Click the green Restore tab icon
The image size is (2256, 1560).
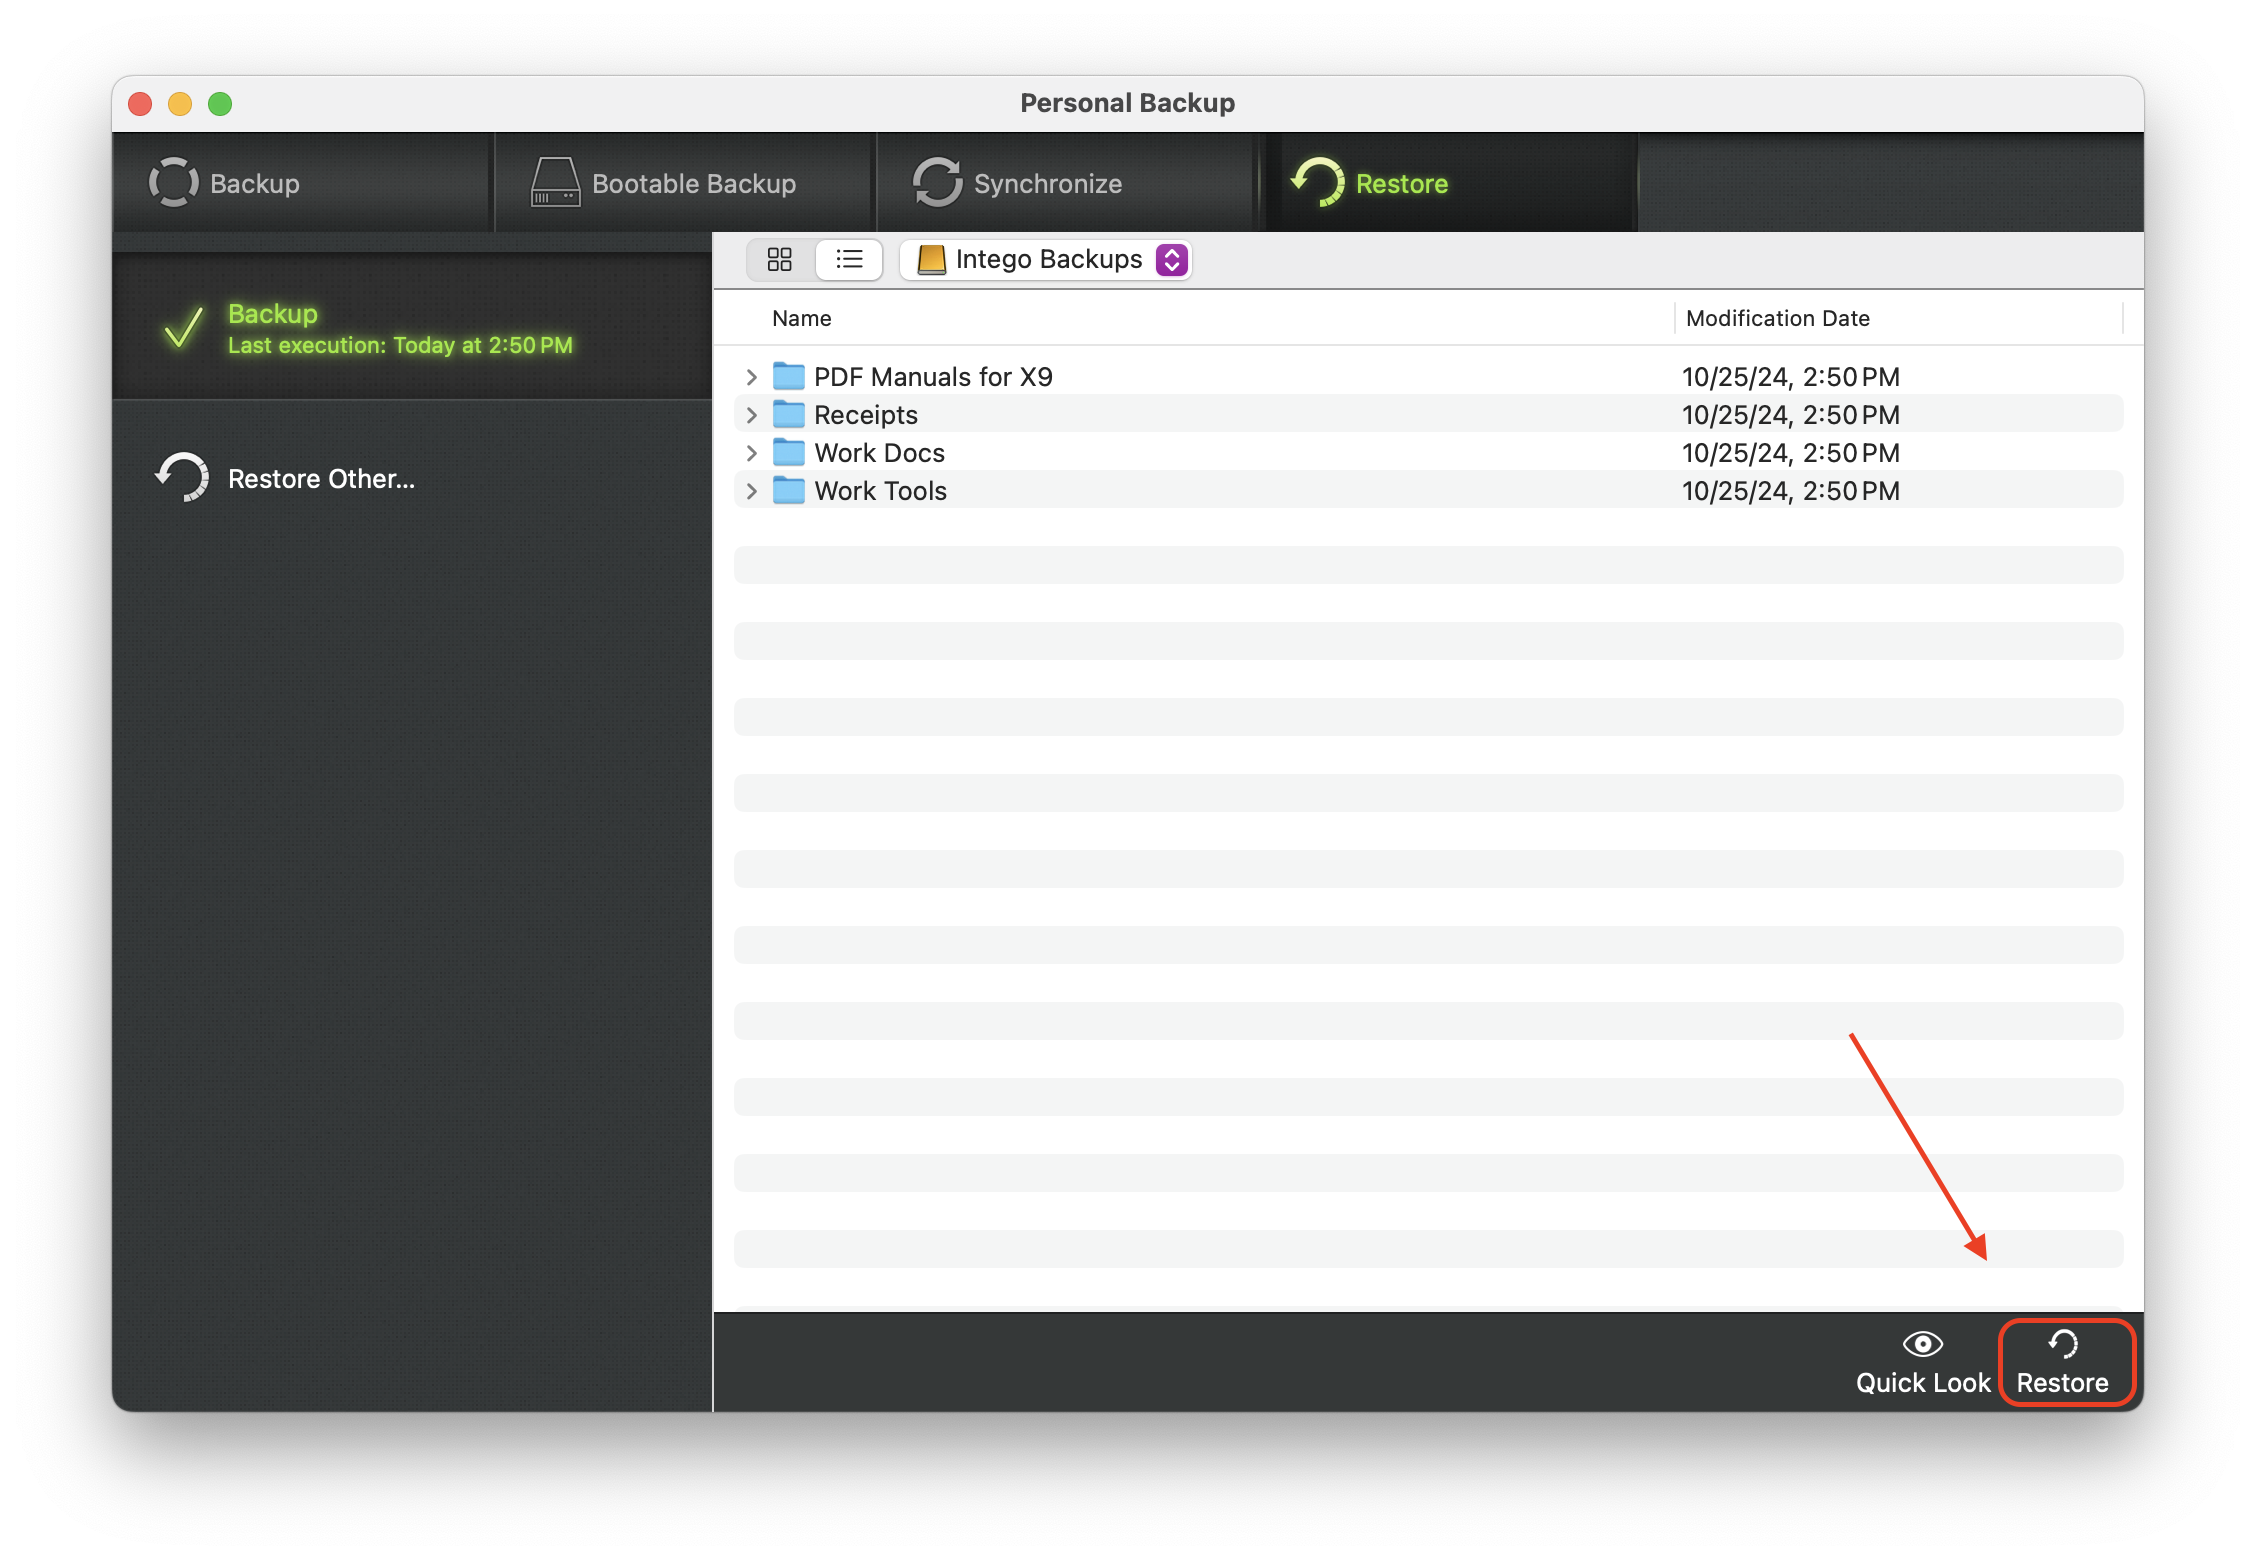coord(1318,182)
